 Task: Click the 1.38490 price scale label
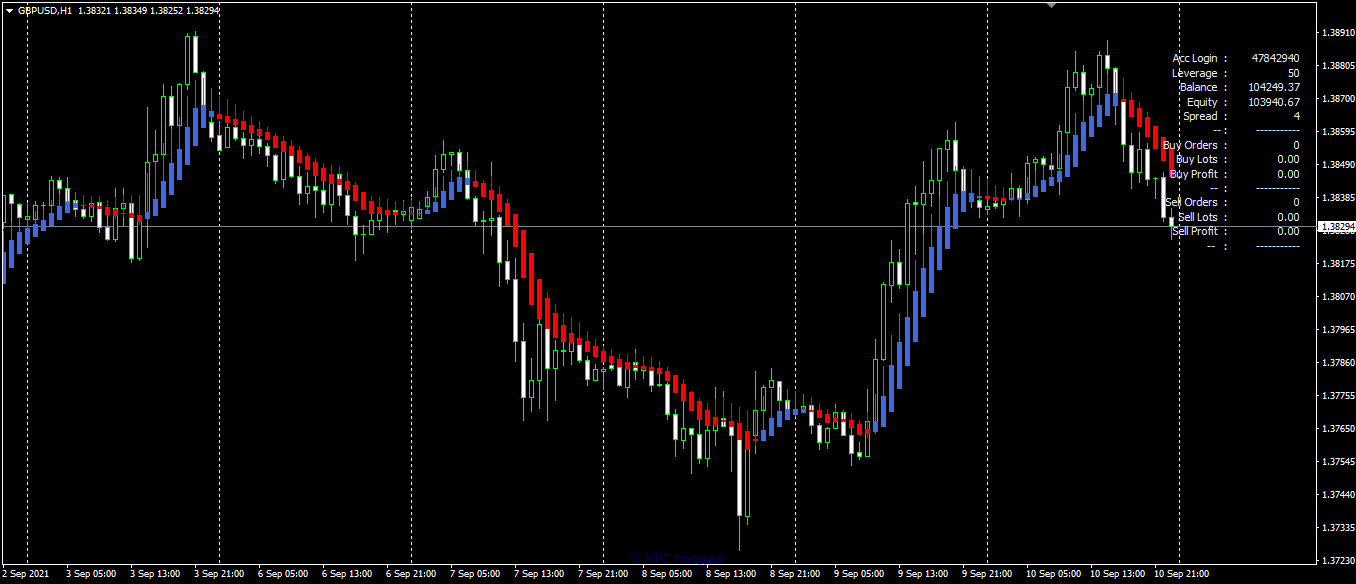tap(1338, 165)
